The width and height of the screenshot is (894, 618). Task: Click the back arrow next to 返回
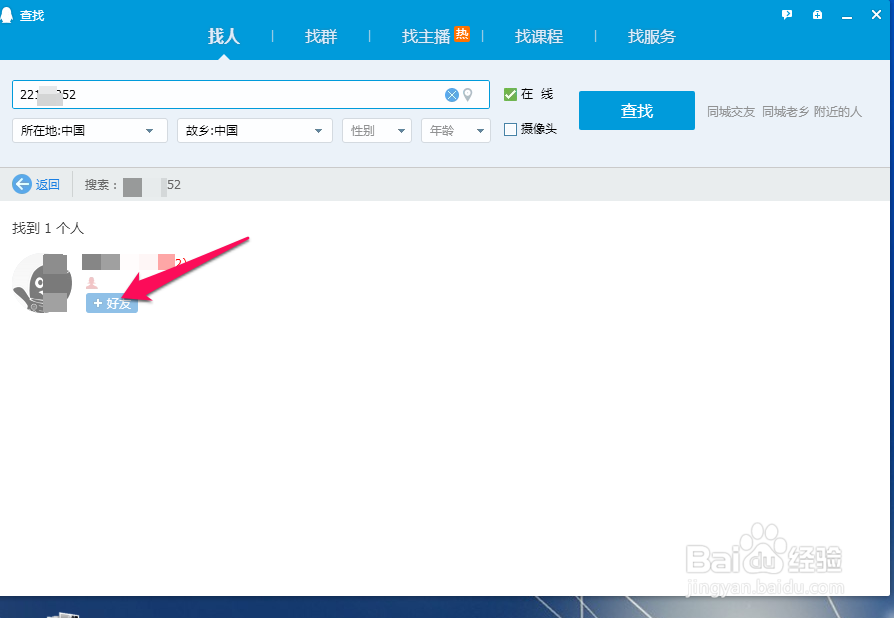[x=20, y=184]
